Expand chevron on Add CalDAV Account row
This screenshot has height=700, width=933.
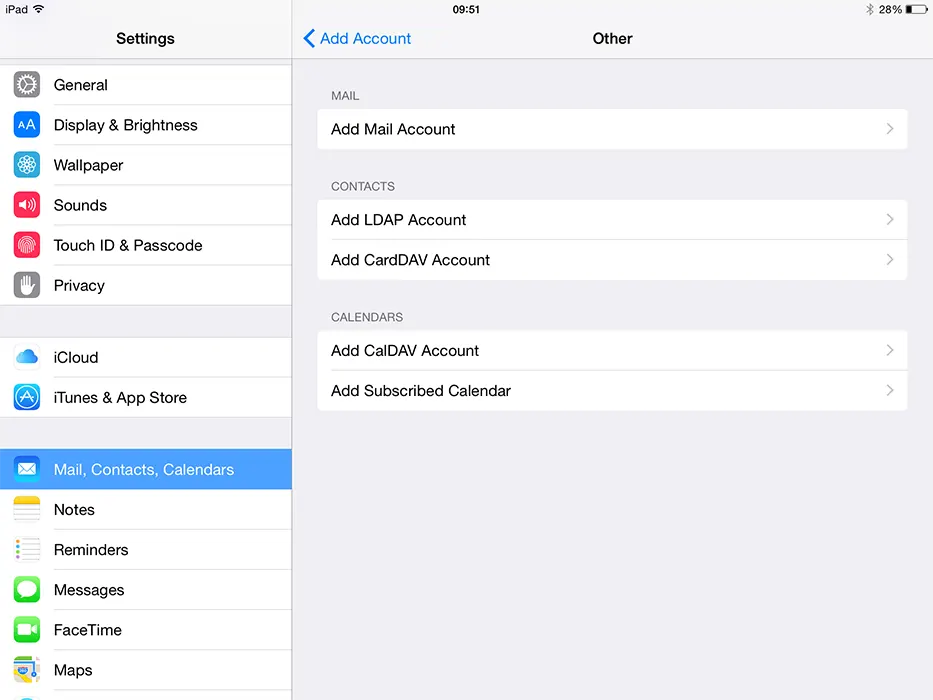(x=889, y=351)
